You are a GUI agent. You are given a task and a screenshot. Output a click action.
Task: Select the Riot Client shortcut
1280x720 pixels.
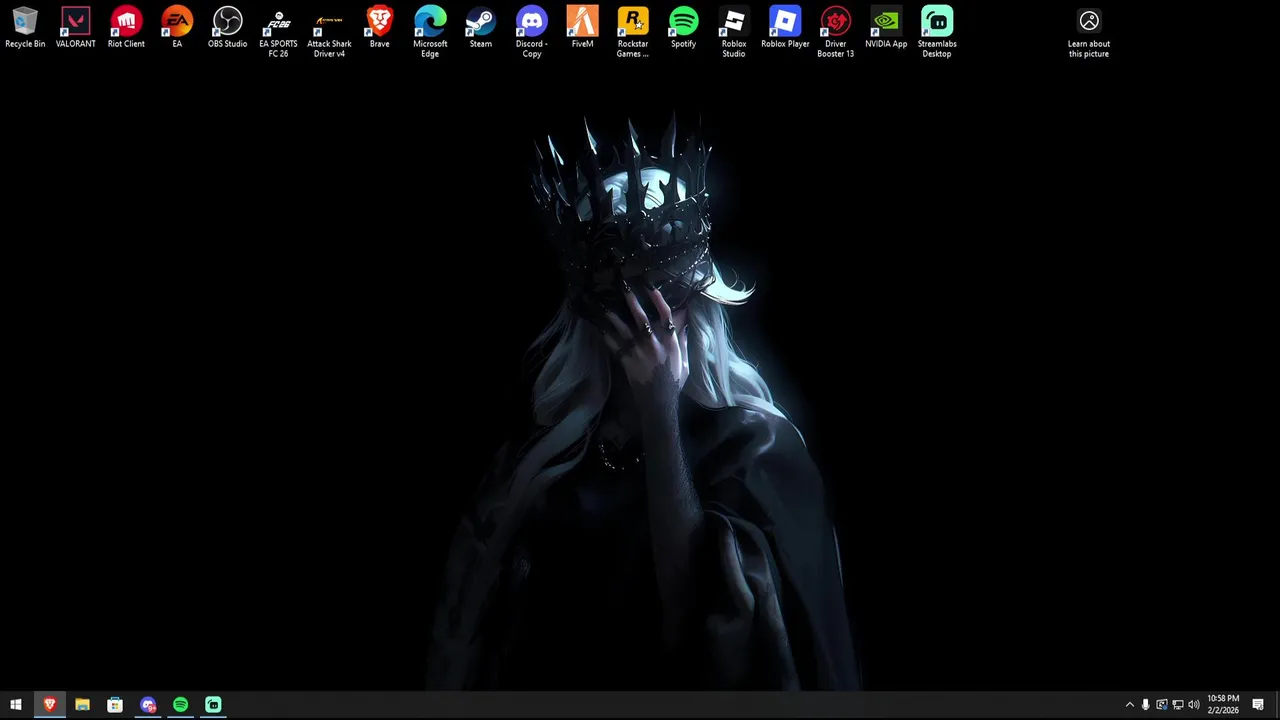tap(126, 28)
